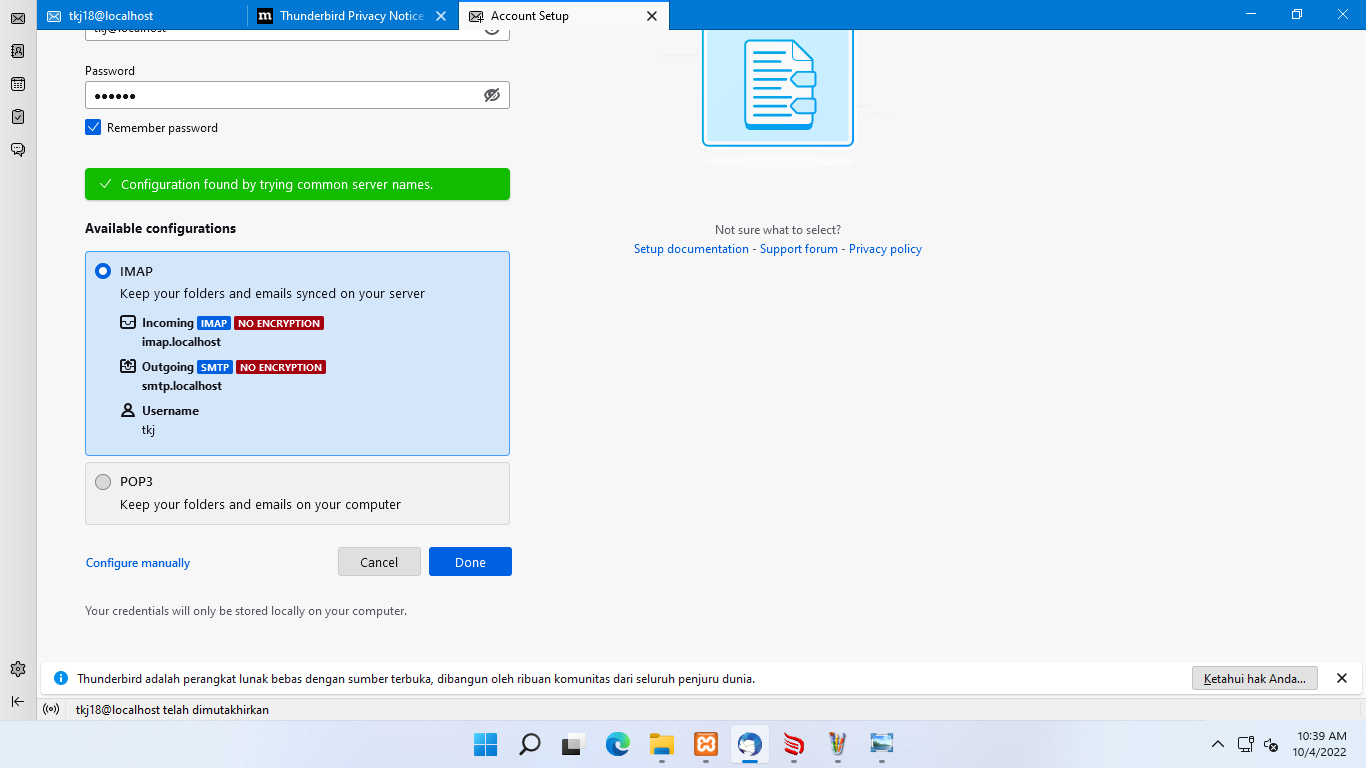Click the blue SMTP badge

(215, 368)
